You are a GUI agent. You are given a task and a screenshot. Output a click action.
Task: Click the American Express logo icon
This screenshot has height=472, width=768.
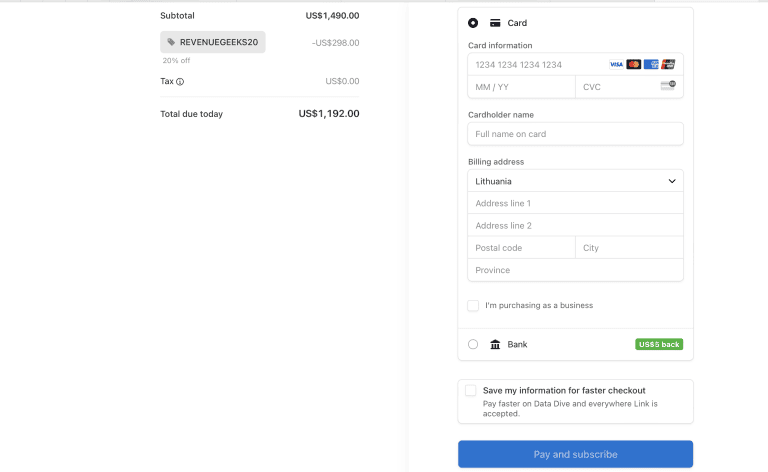click(x=651, y=64)
